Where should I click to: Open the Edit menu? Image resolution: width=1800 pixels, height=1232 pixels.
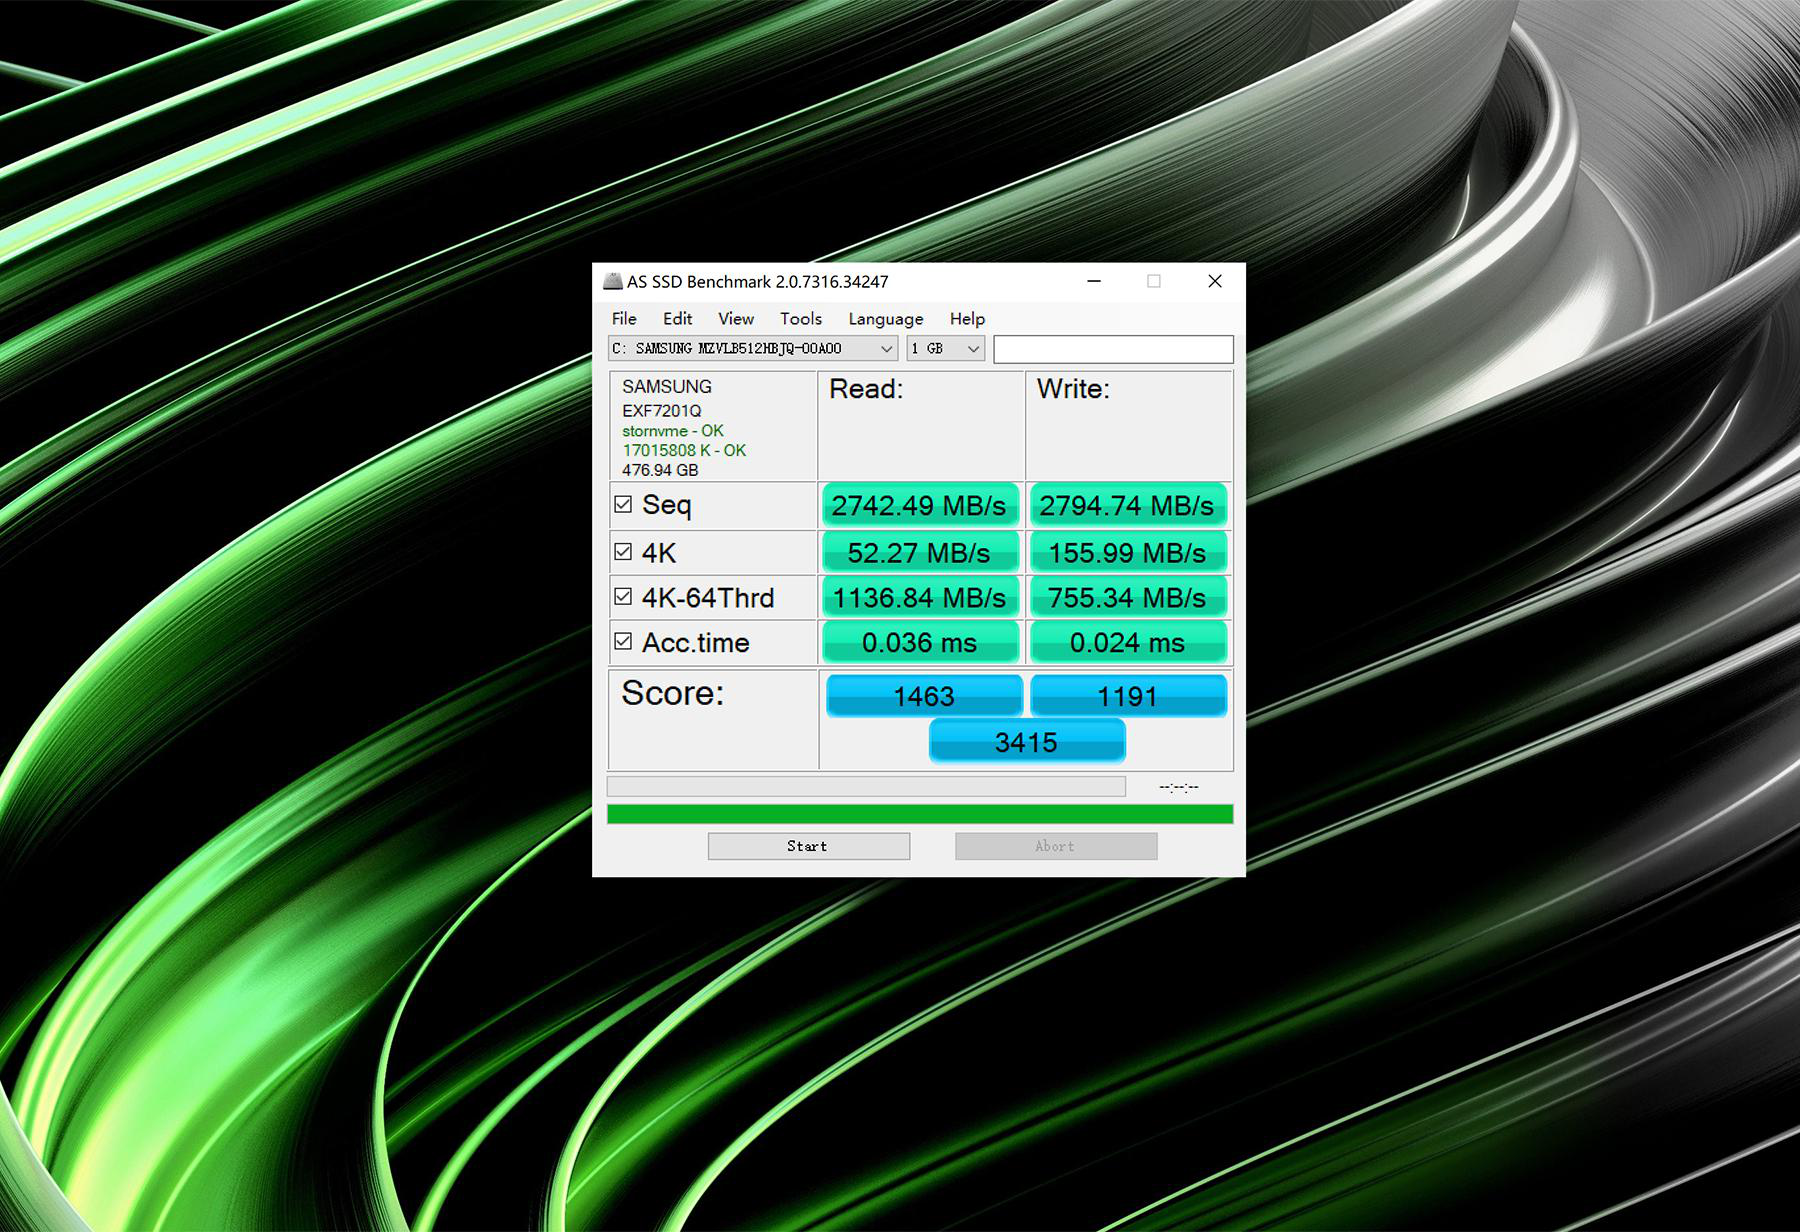point(677,318)
